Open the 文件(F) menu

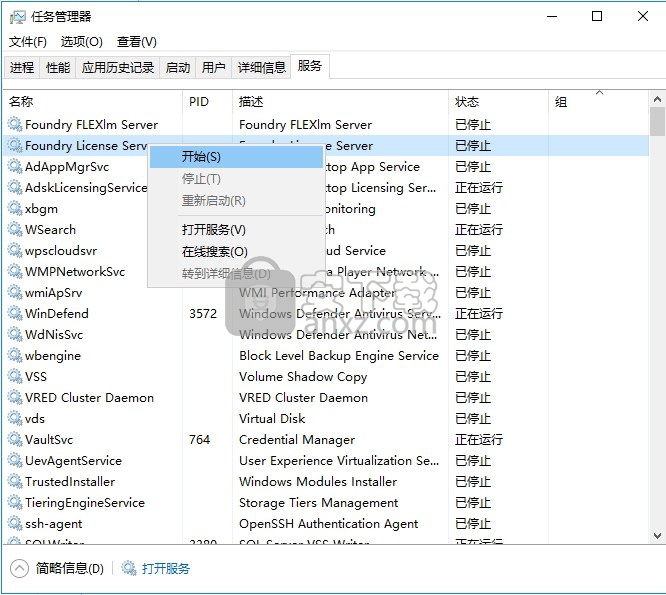click(x=28, y=42)
